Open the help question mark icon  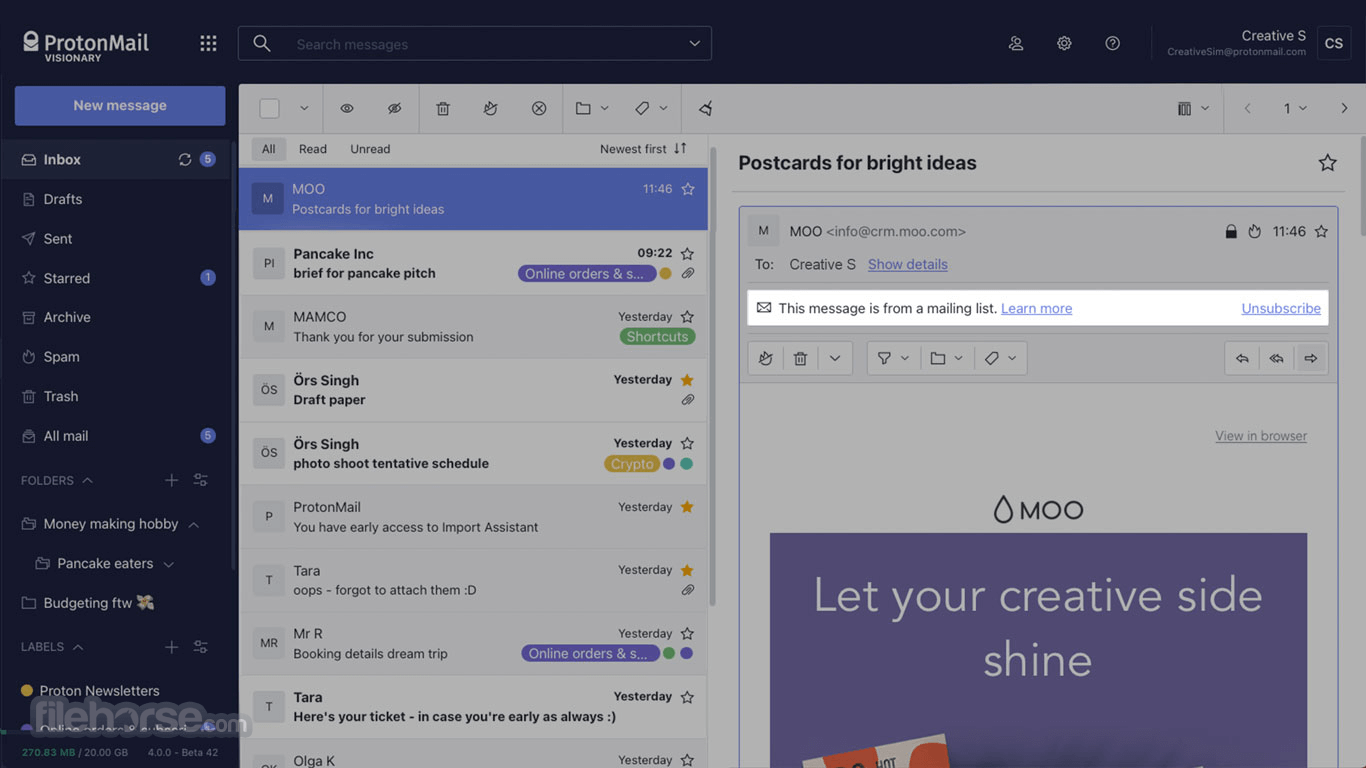(1112, 43)
